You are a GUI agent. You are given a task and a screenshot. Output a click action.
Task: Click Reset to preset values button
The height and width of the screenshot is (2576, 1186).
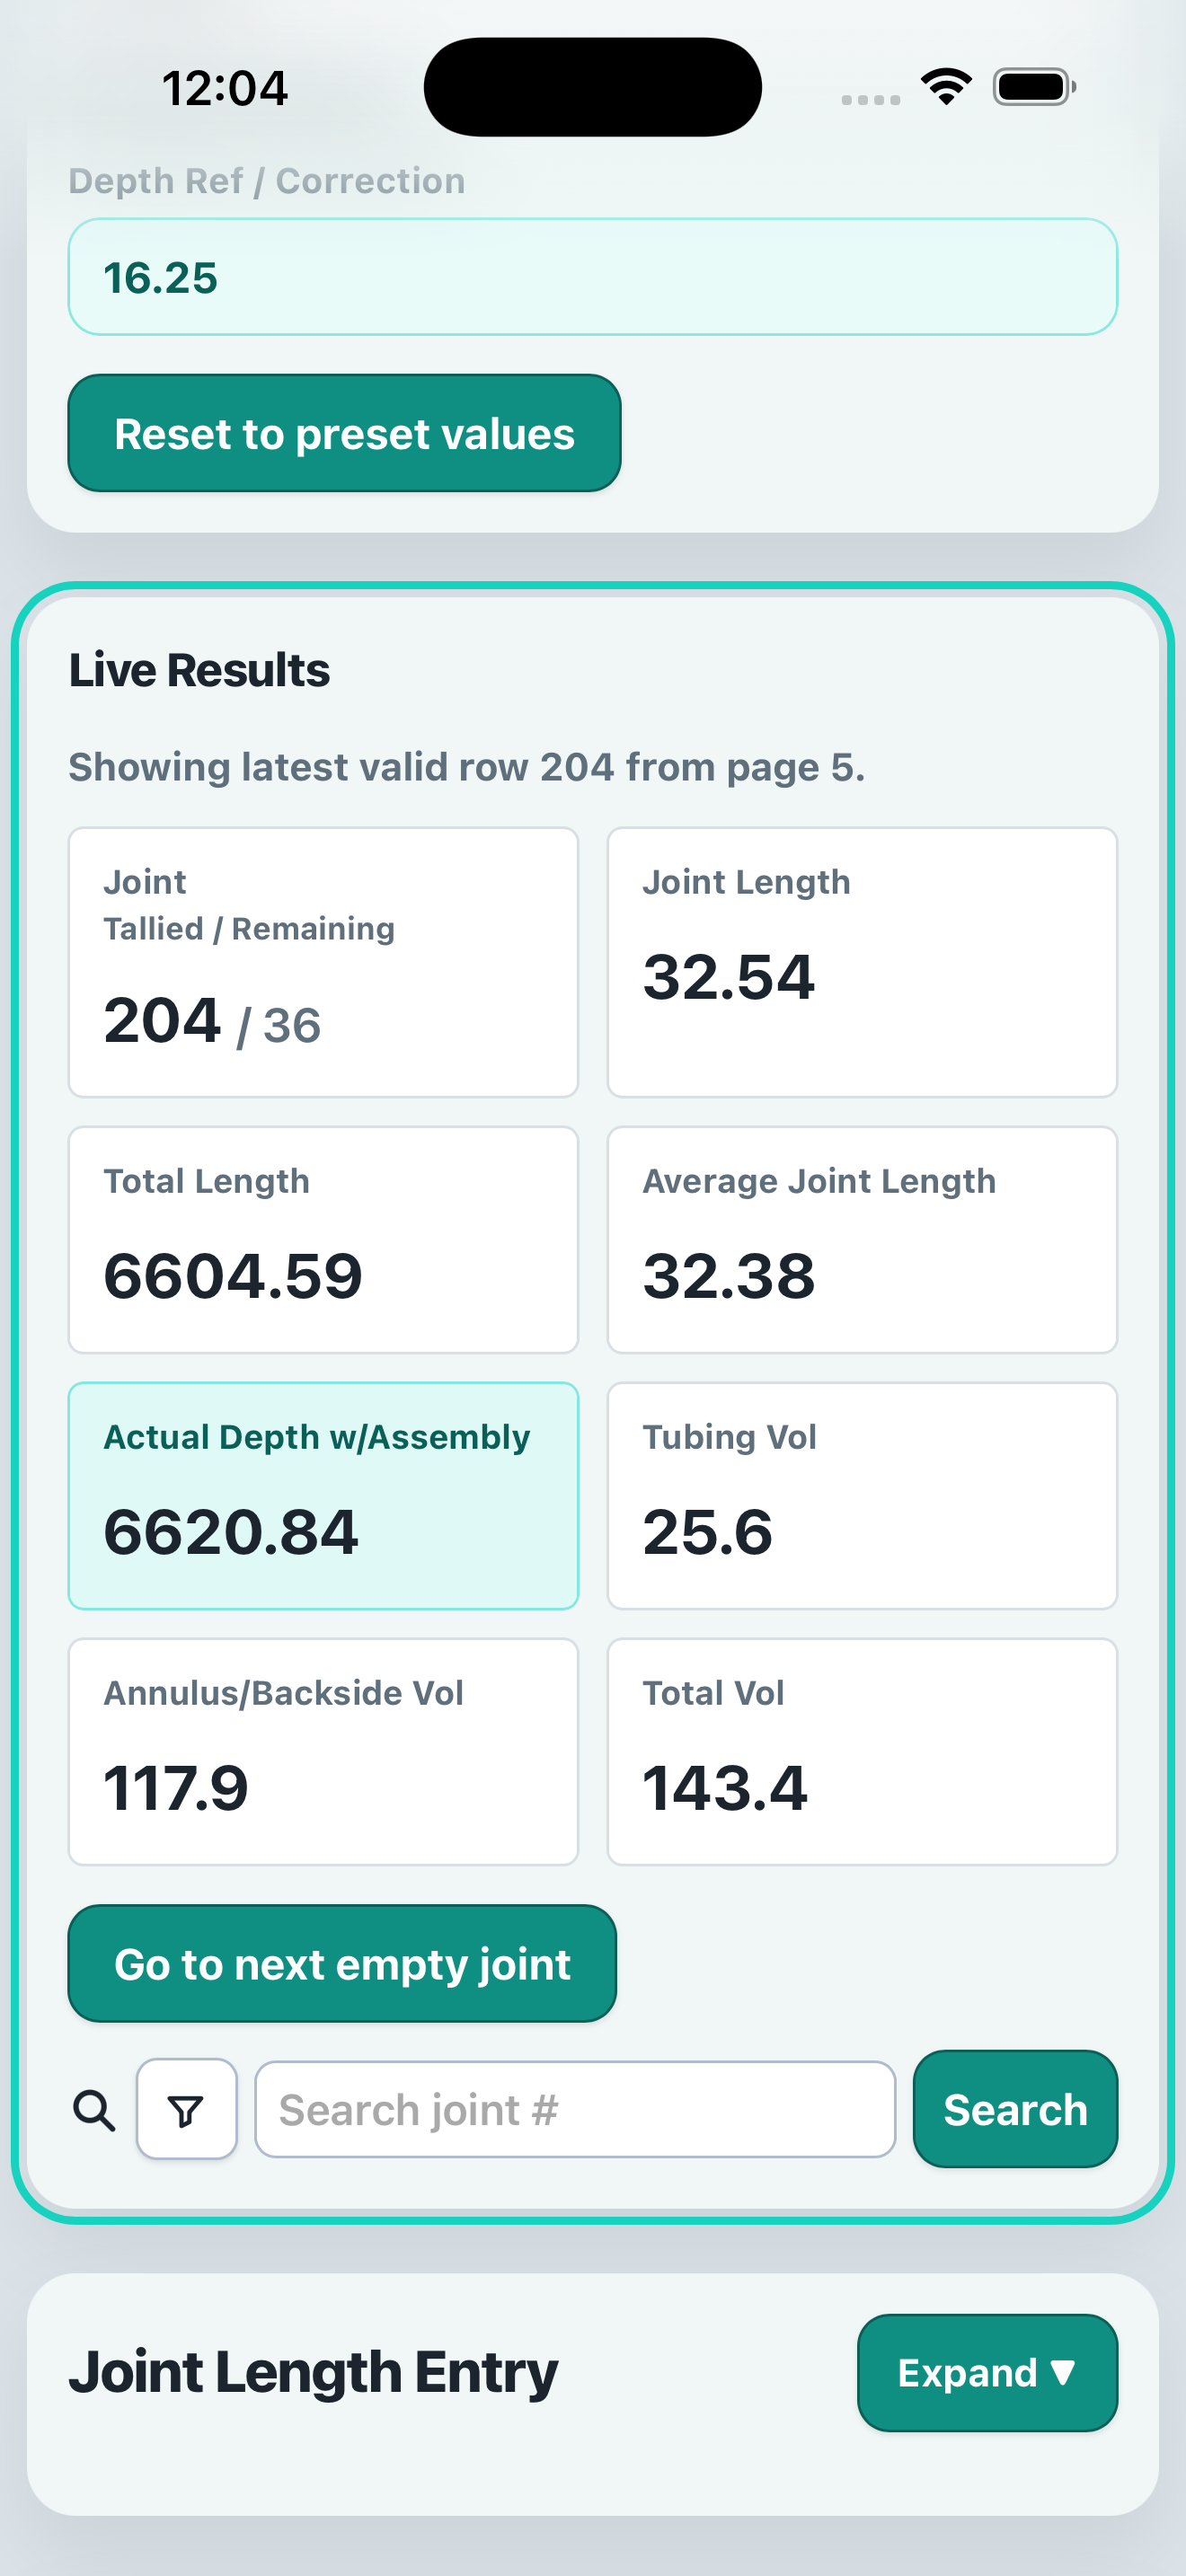pyautogui.click(x=344, y=433)
